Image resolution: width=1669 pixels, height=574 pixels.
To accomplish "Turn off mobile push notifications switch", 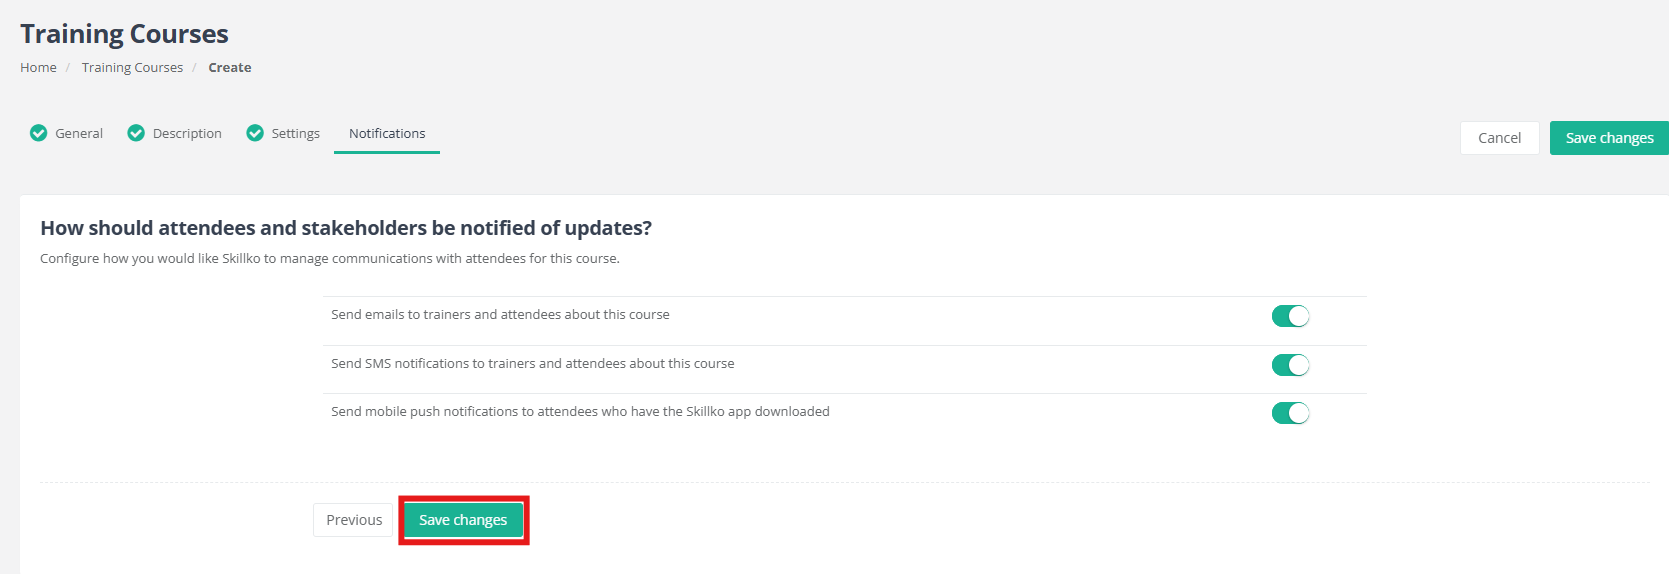I will coord(1290,413).
